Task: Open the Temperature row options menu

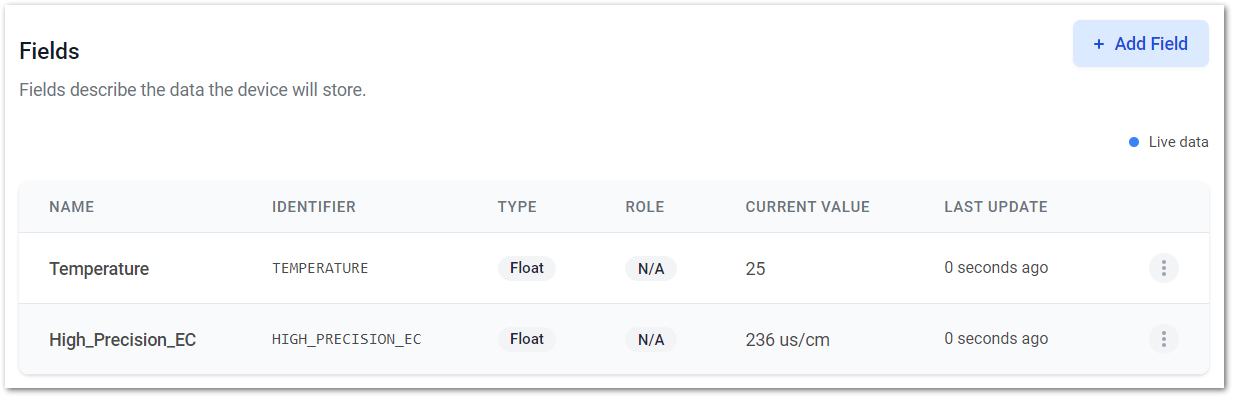Action: click(1163, 268)
